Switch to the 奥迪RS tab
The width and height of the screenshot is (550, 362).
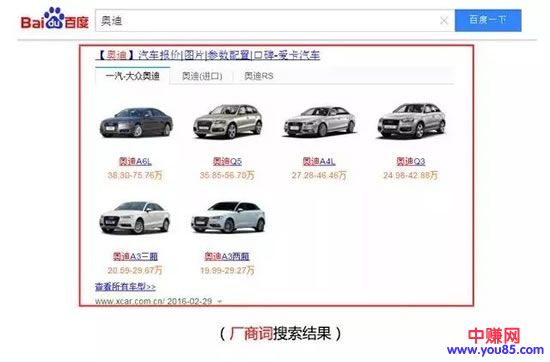click(259, 76)
